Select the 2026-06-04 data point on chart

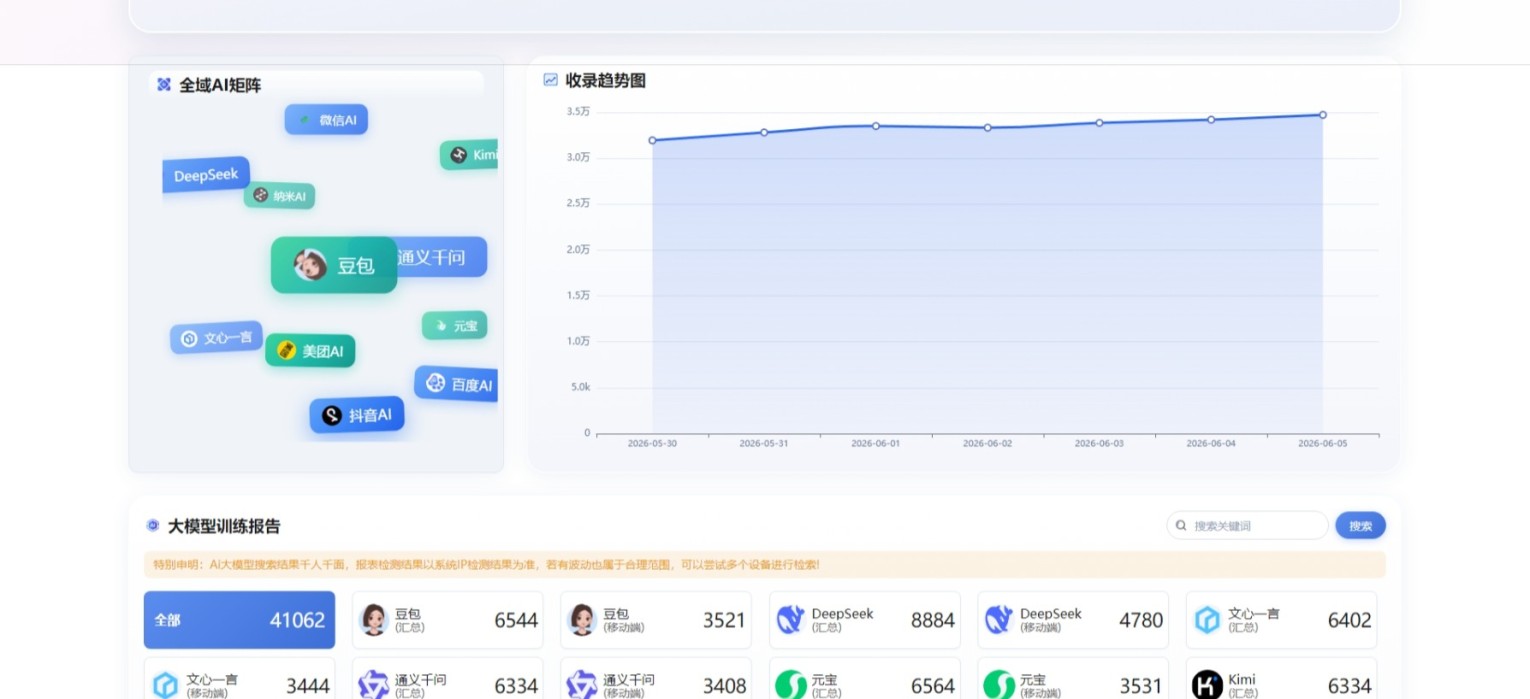1211,119
